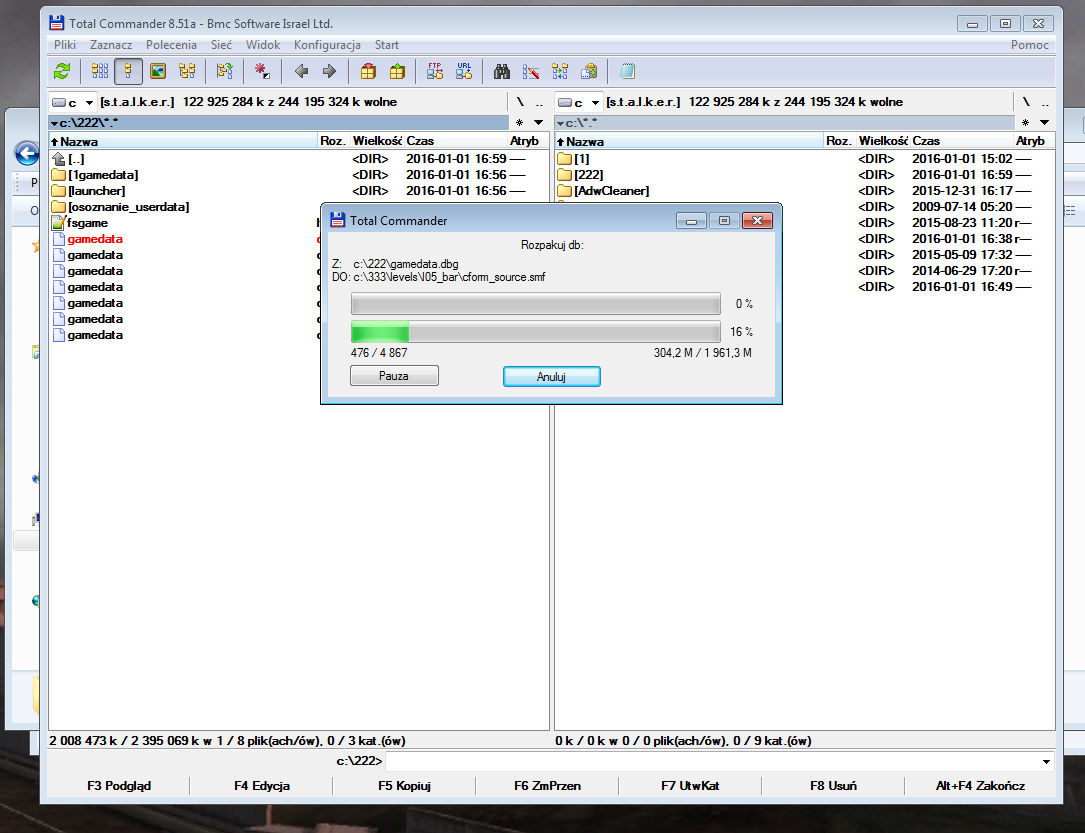Enable Thumbnail view from the toolbar
Screen dimensions: 1085x833
[158, 71]
